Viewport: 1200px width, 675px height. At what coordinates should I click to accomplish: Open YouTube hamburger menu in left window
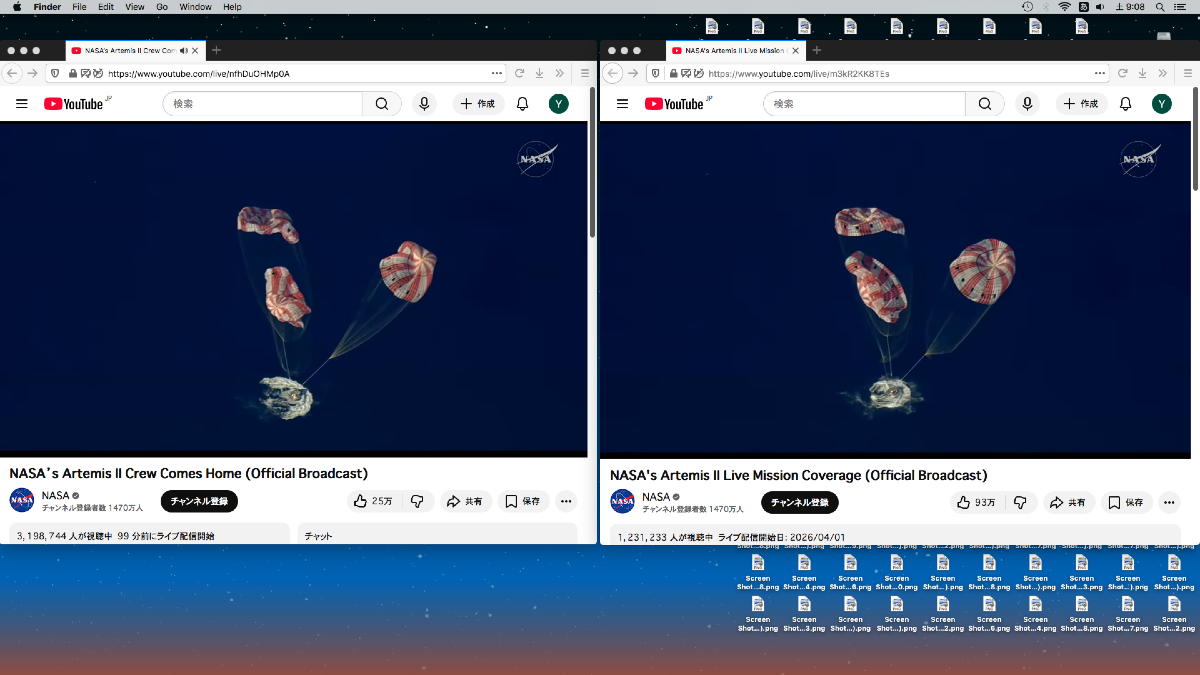(22, 104)
